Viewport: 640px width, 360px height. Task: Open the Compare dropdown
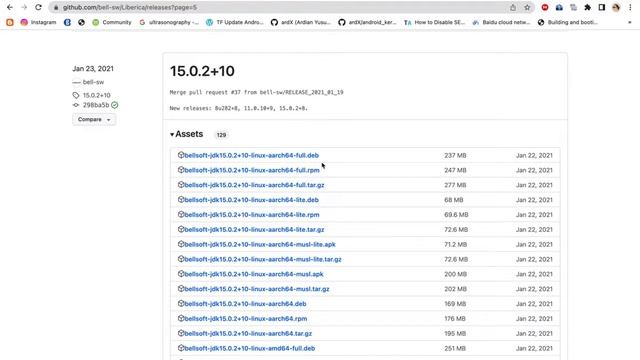(94, 120)
